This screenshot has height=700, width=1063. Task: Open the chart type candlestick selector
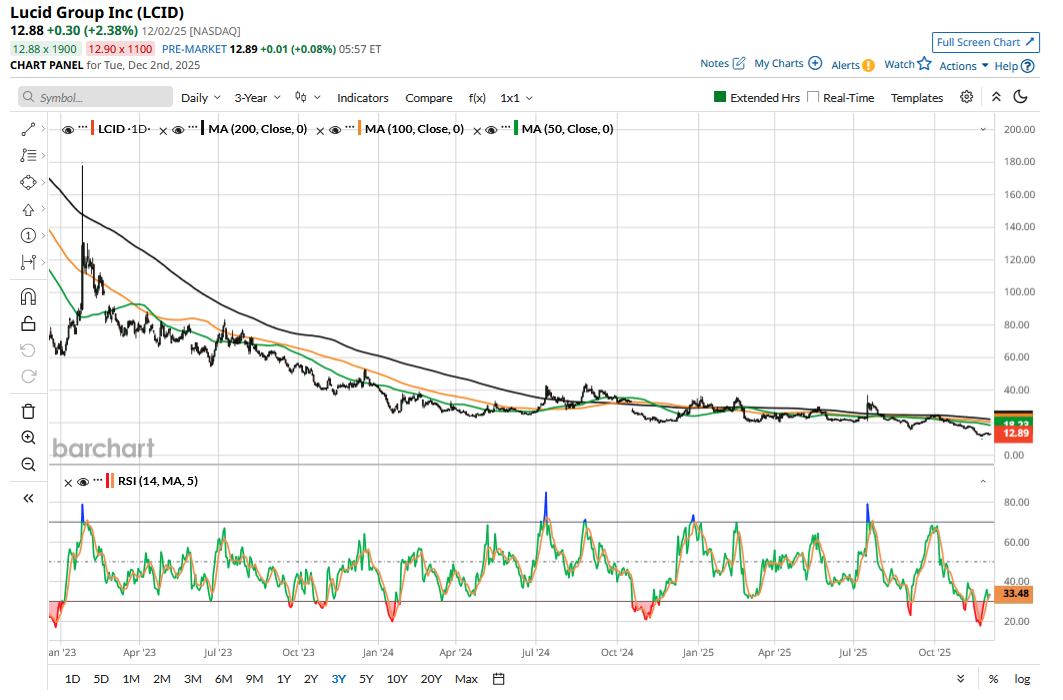308,98
